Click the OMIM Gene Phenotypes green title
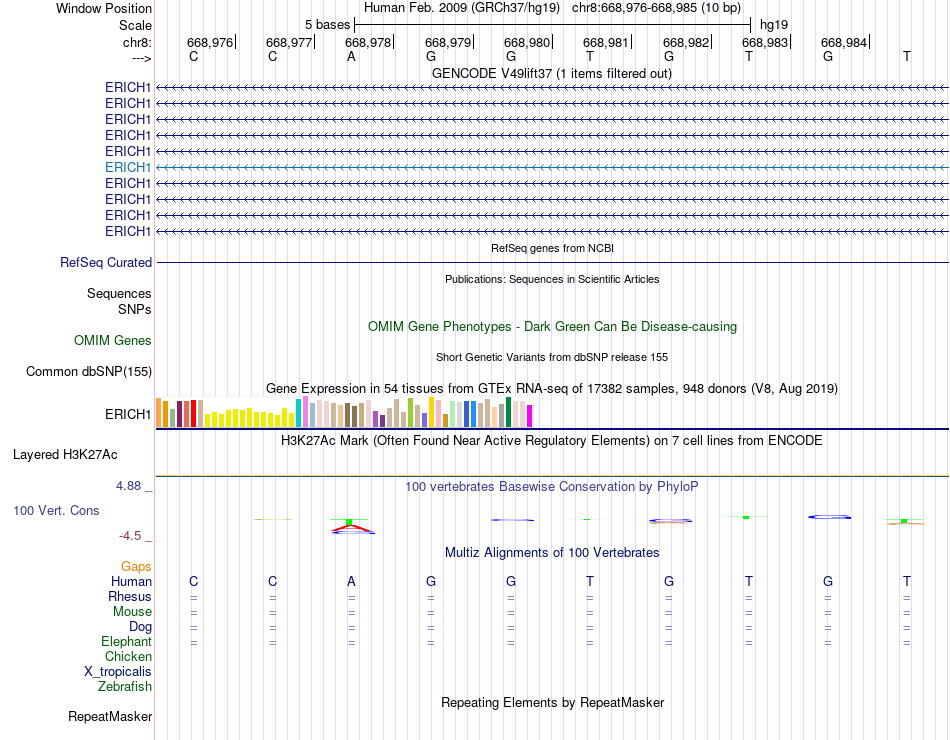Image resolution: width=950 pixels, height=740 pixels. point(552,327)
